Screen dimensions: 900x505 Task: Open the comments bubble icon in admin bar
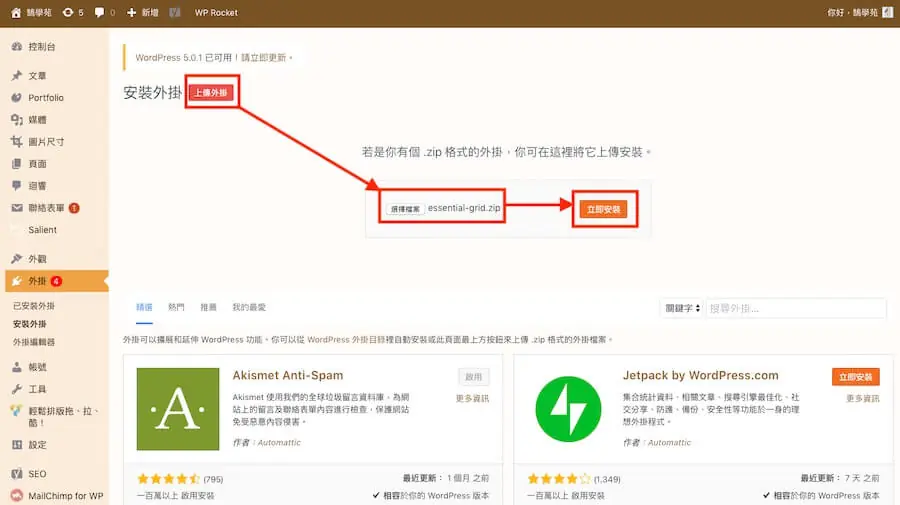99,13
